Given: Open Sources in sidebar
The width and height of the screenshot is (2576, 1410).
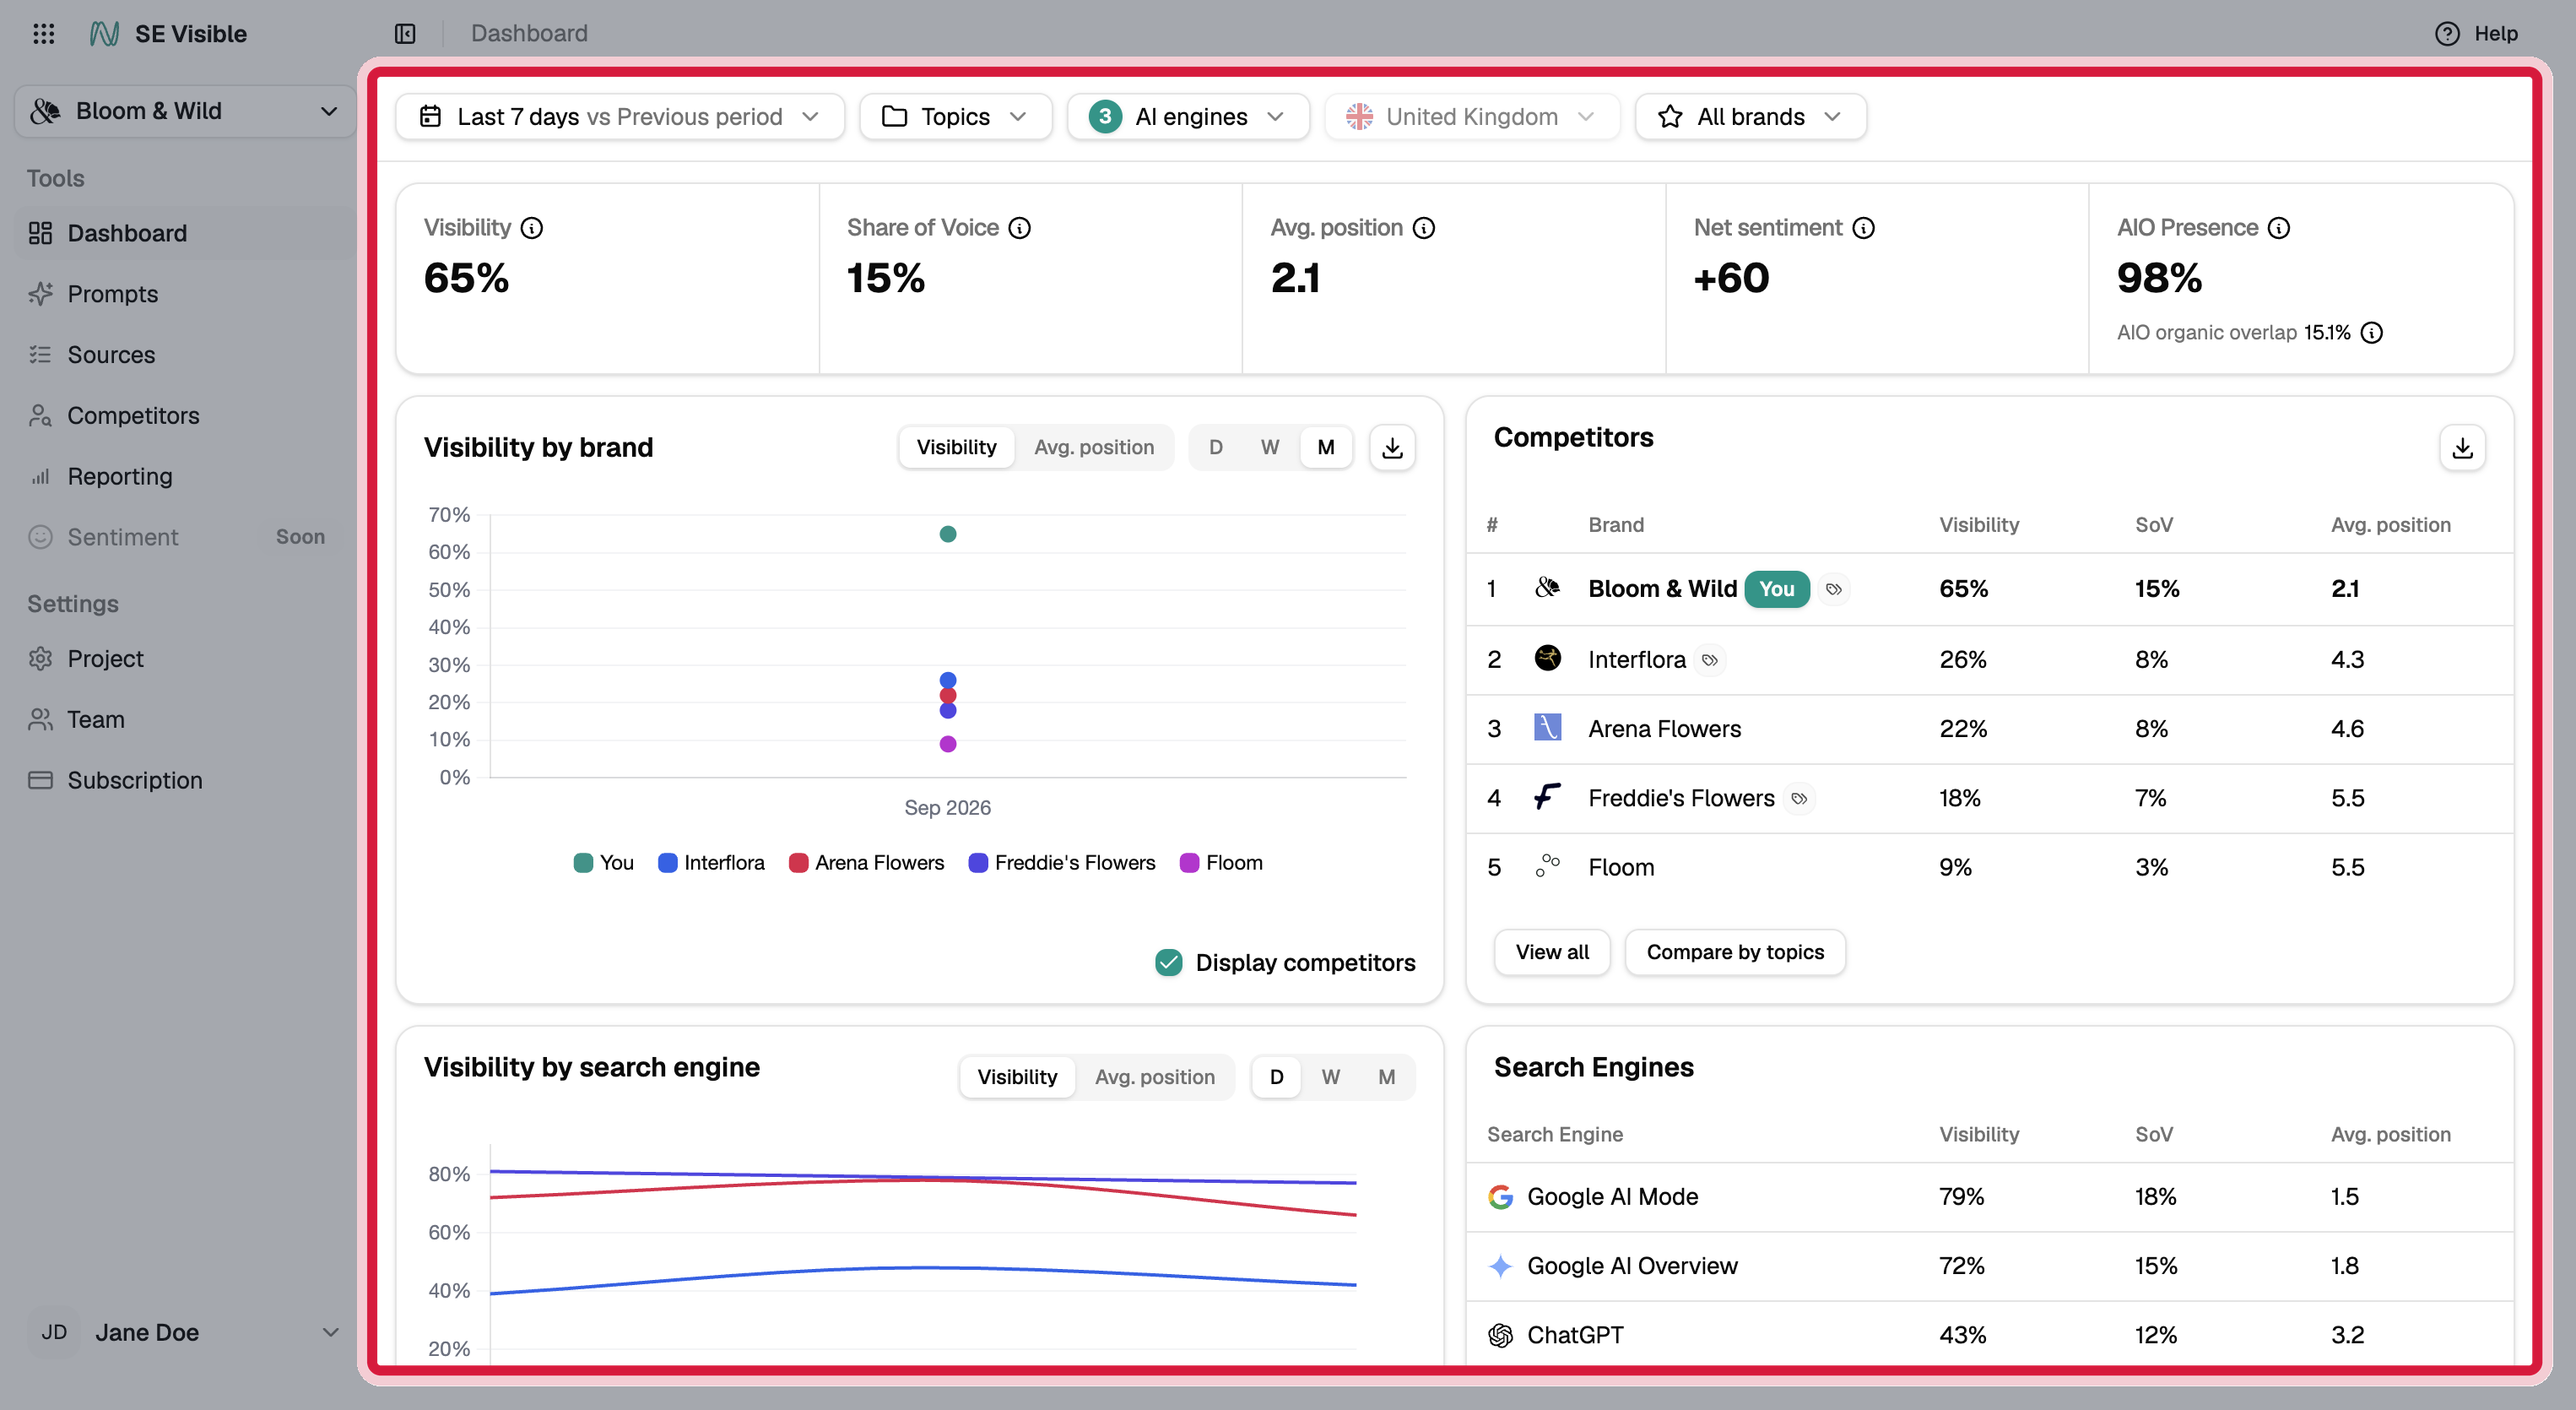Looking at the screenshot, I should coord(185,356).
